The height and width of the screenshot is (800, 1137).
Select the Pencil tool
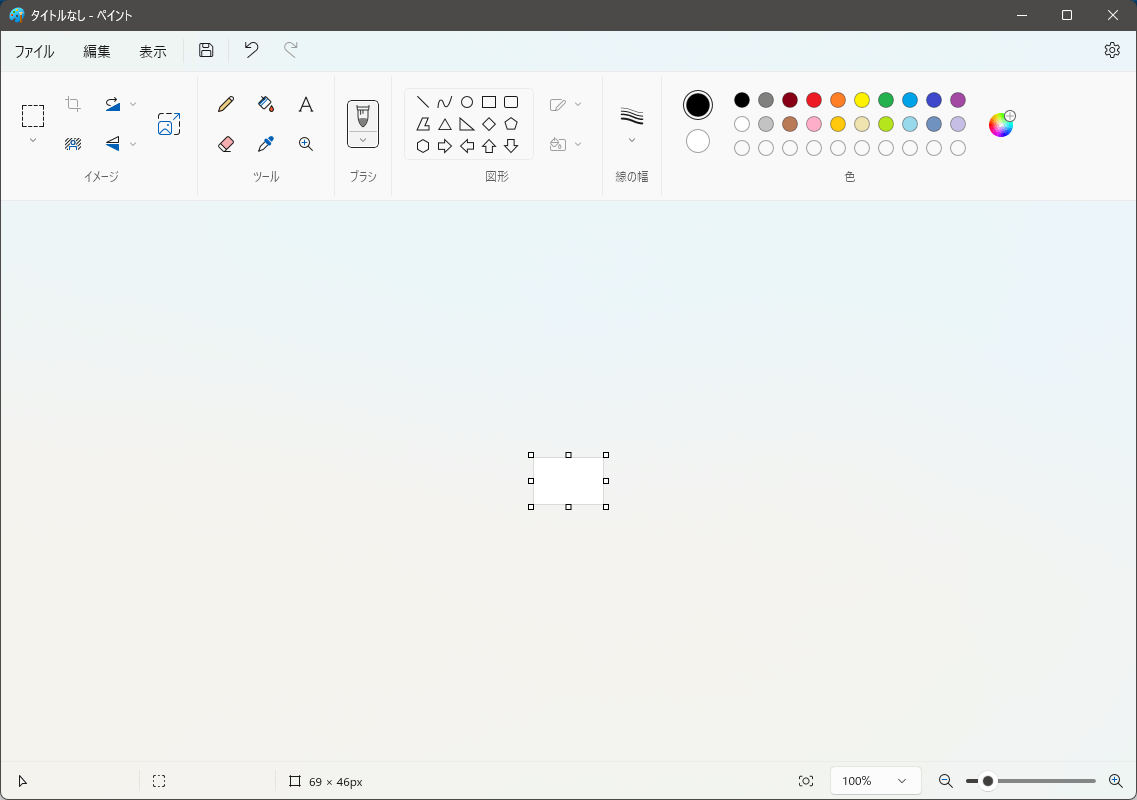(226, 103)
